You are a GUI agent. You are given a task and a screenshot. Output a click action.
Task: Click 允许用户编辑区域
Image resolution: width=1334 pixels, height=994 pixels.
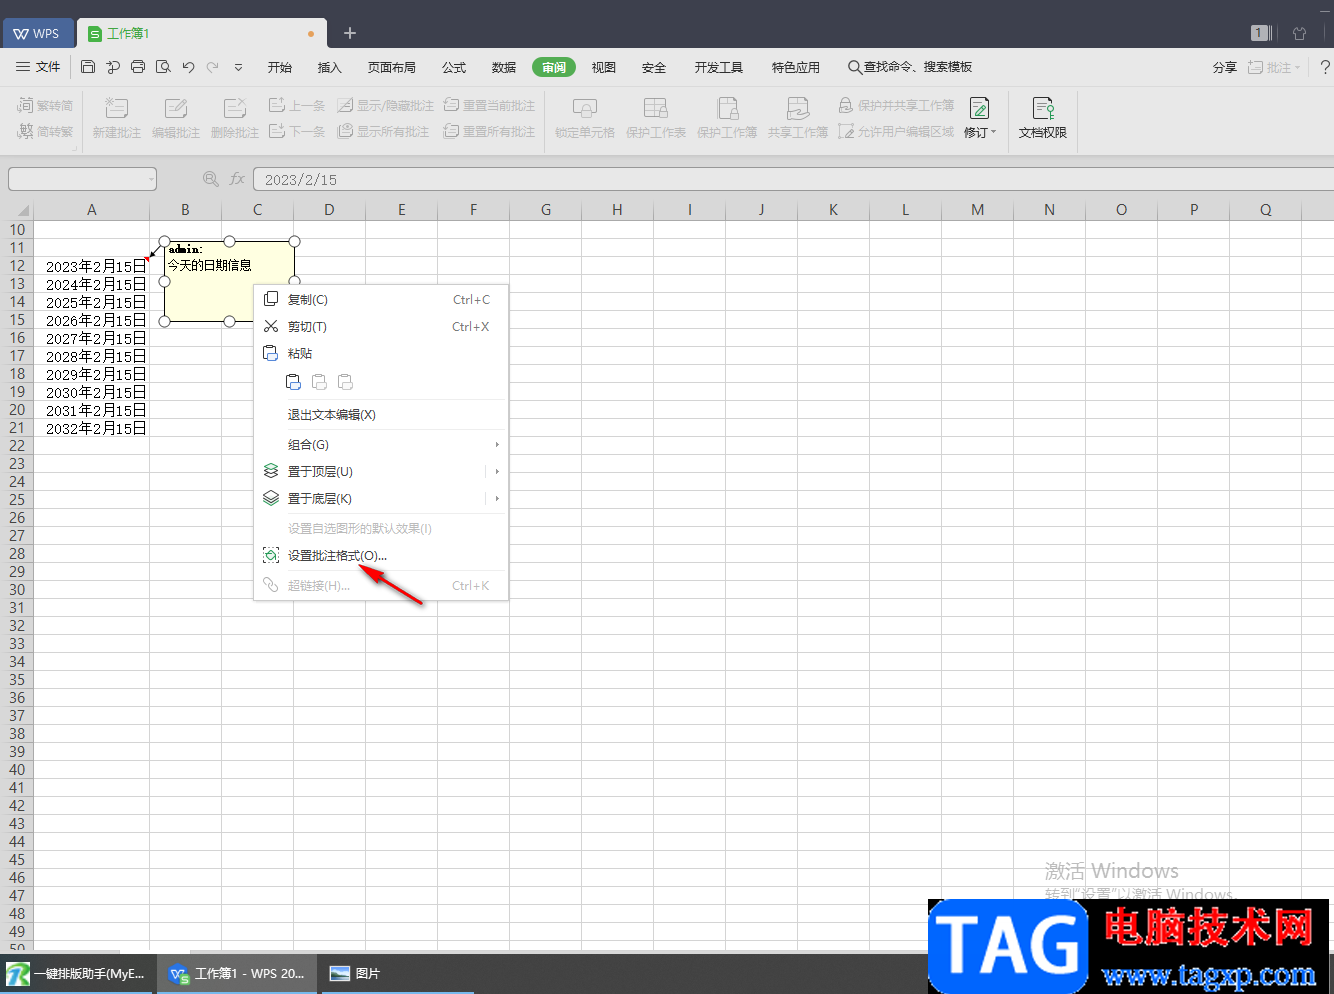896,131
